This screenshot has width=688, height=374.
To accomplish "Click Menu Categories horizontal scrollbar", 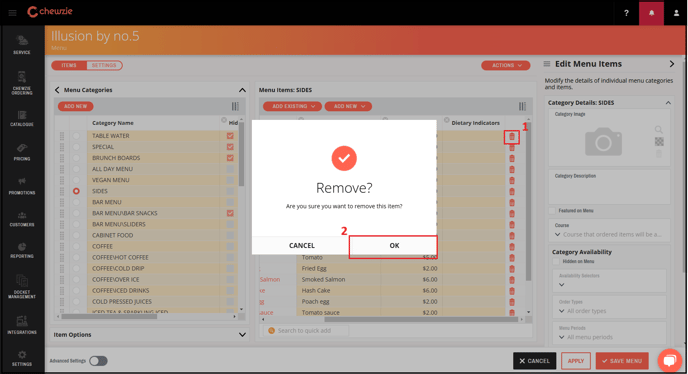I will pyautogui.click(x=109, y=316).
